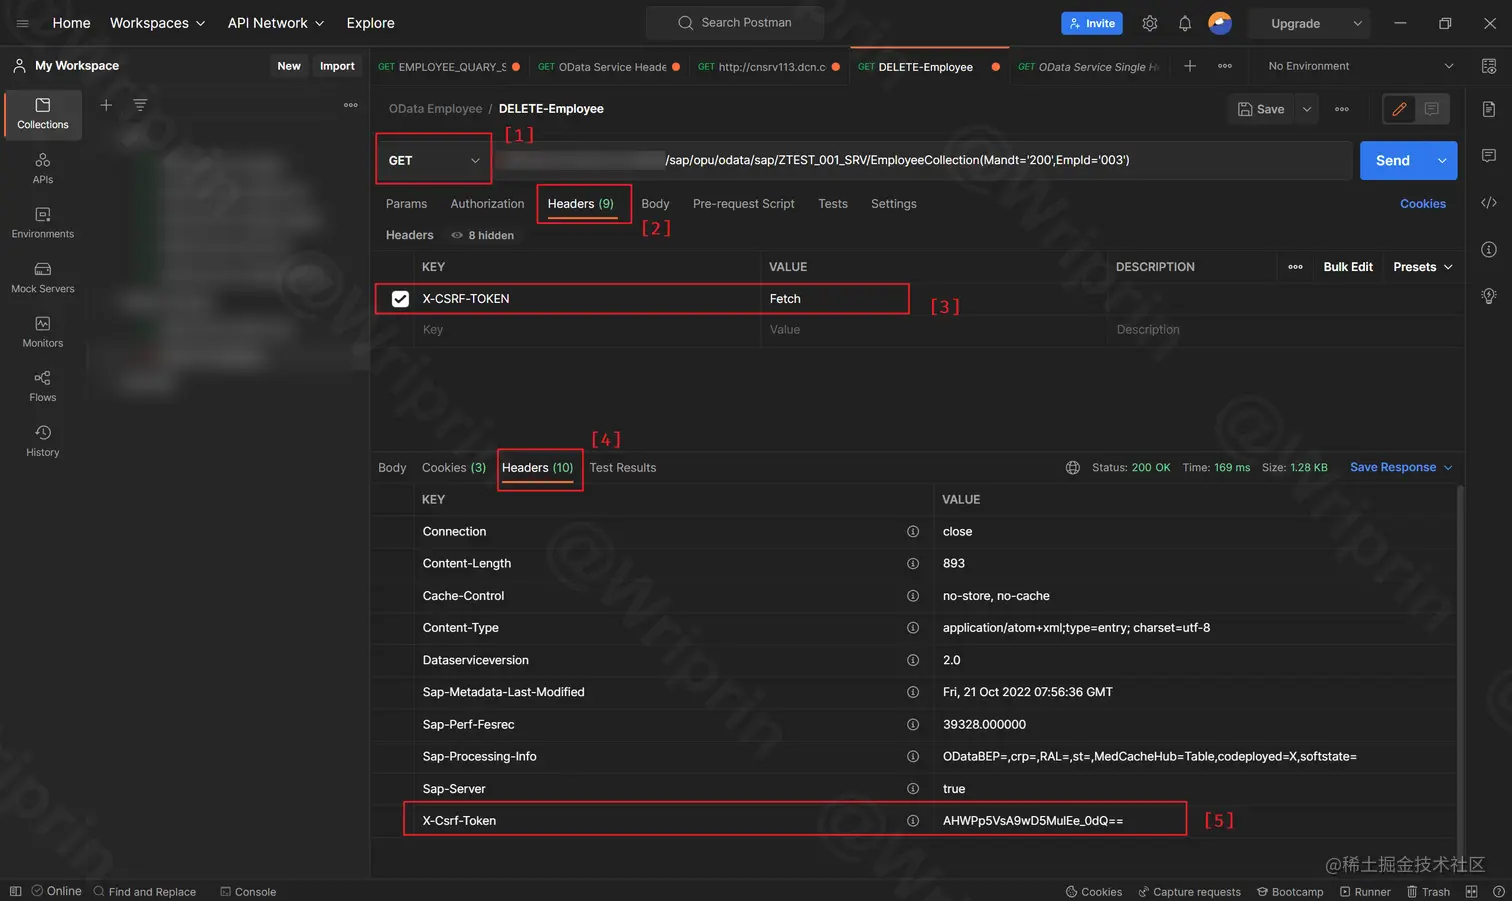Screen dimensions: 1512x901
Task: Switch to the request Body tab
Action: coord(655,204)
